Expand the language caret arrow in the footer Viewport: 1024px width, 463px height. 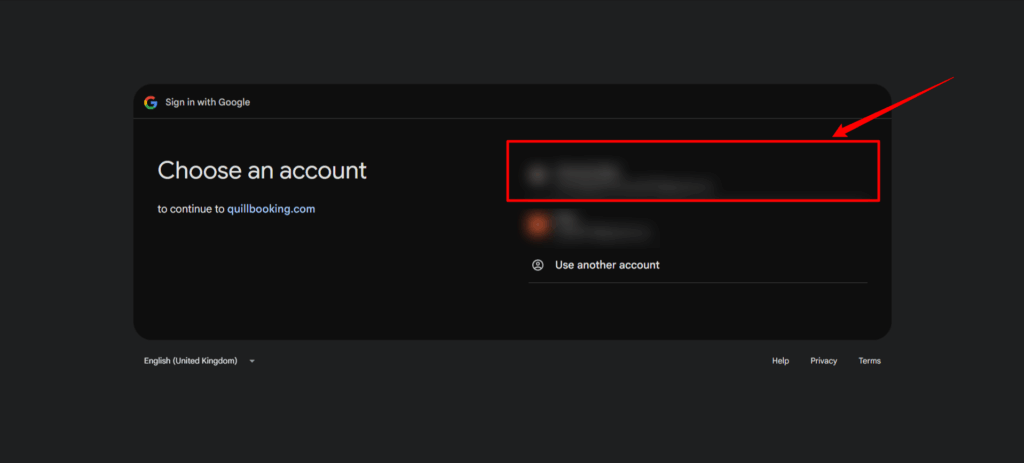pyautogui.click(x=252, y=361)
